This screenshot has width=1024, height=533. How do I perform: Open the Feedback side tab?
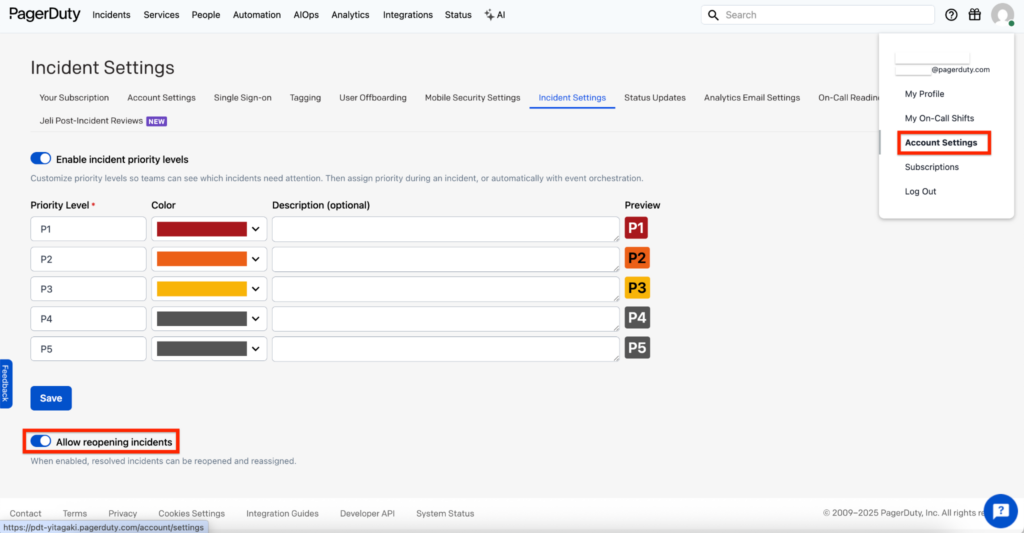tap(5, 383)
